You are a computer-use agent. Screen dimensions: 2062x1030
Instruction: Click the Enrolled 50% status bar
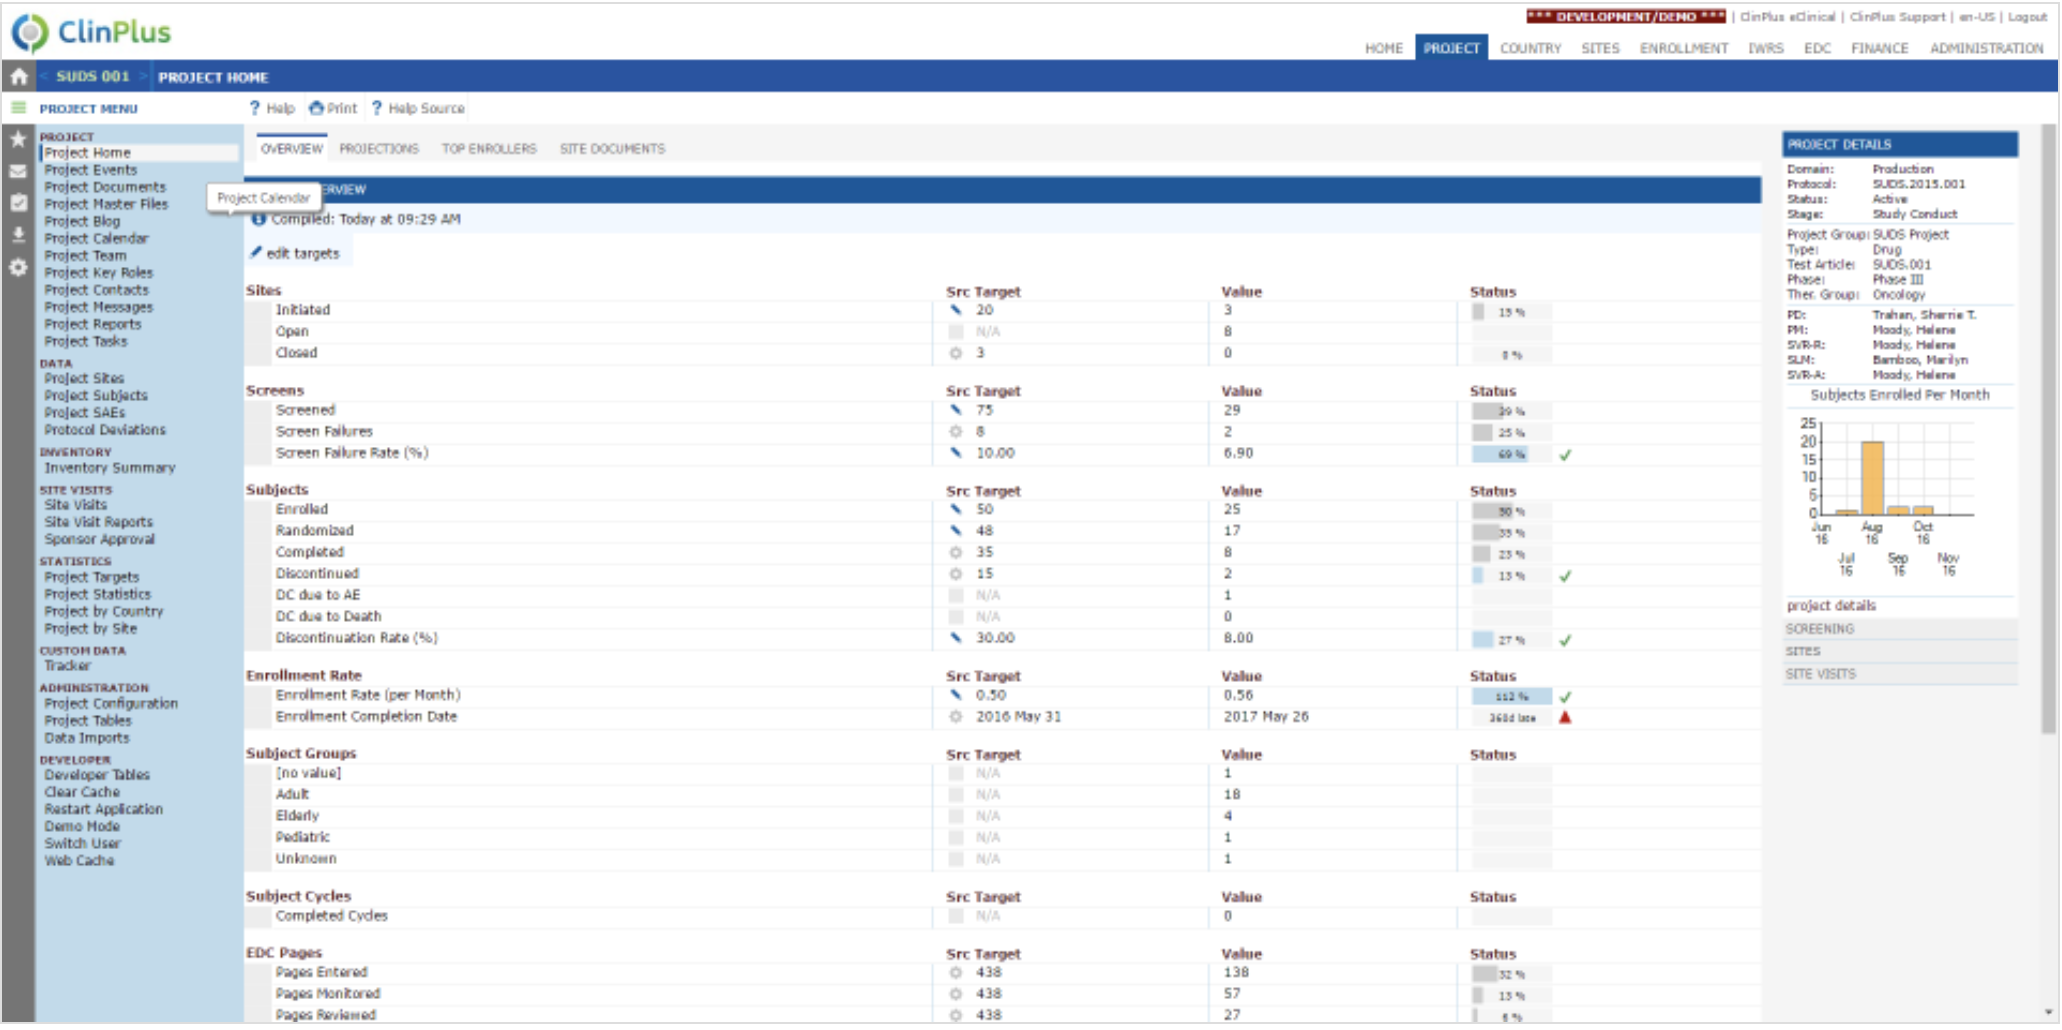1511,512
